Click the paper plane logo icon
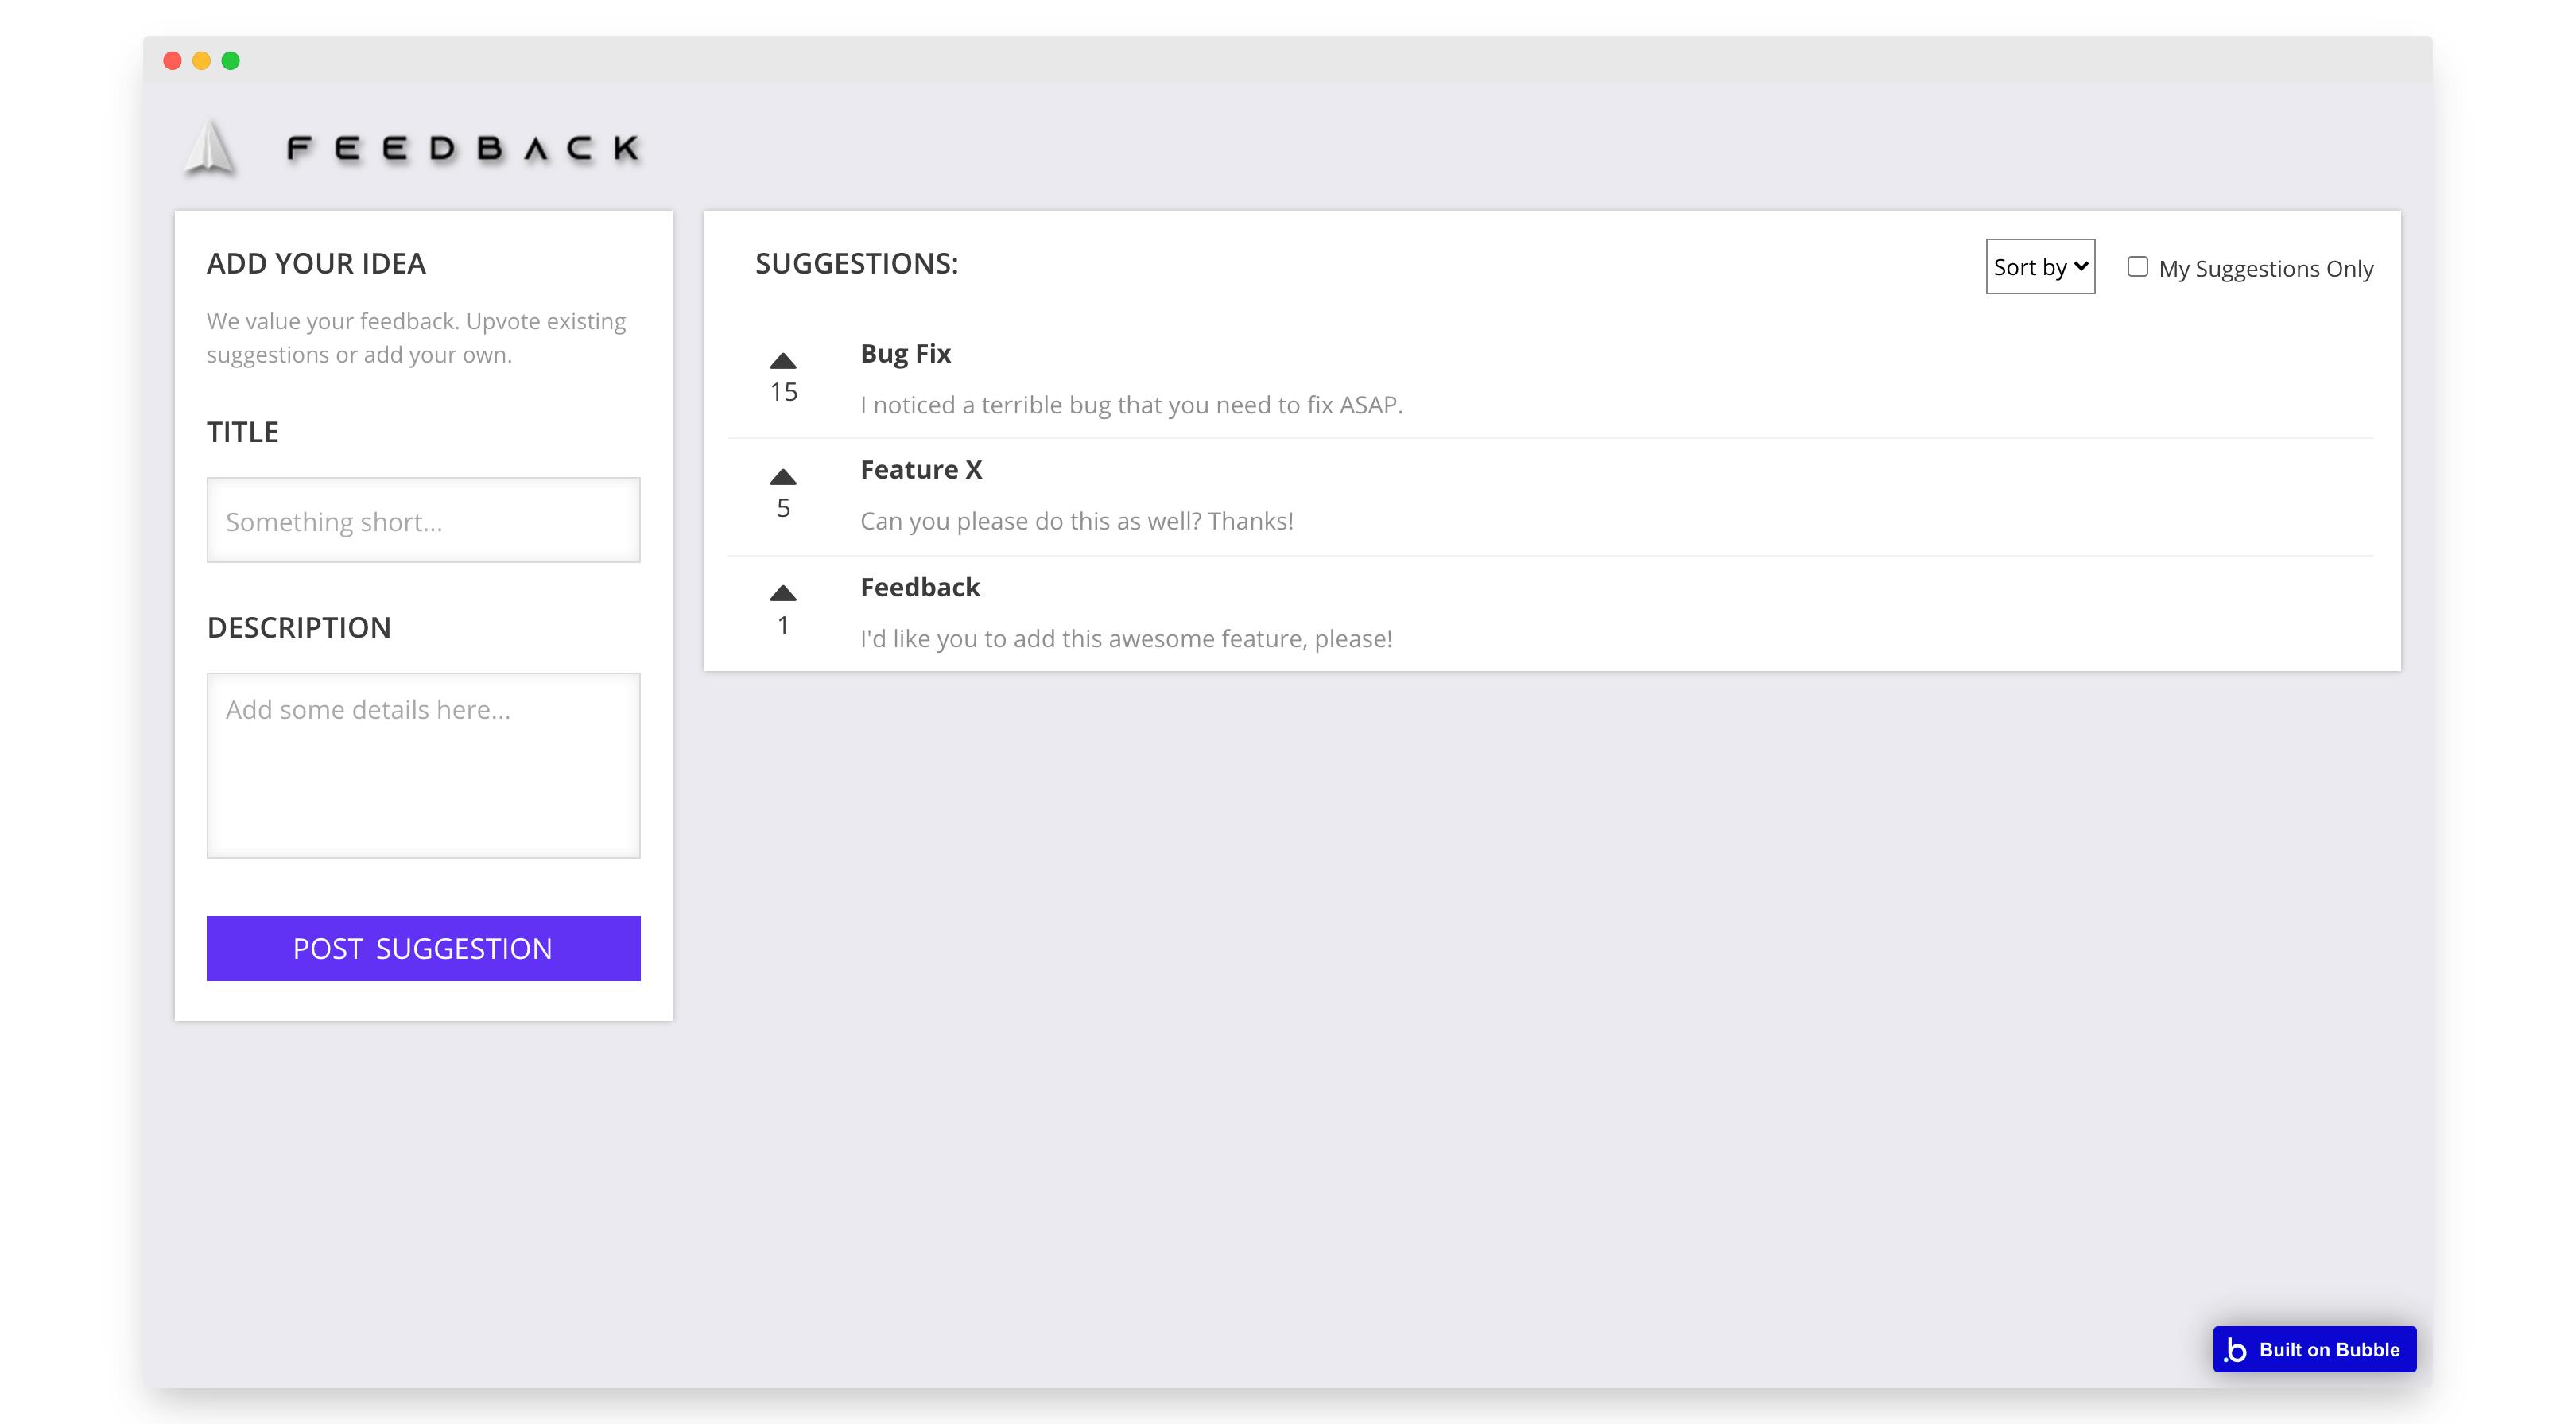The image size is (2576, 1424). (x=211, y=149)
